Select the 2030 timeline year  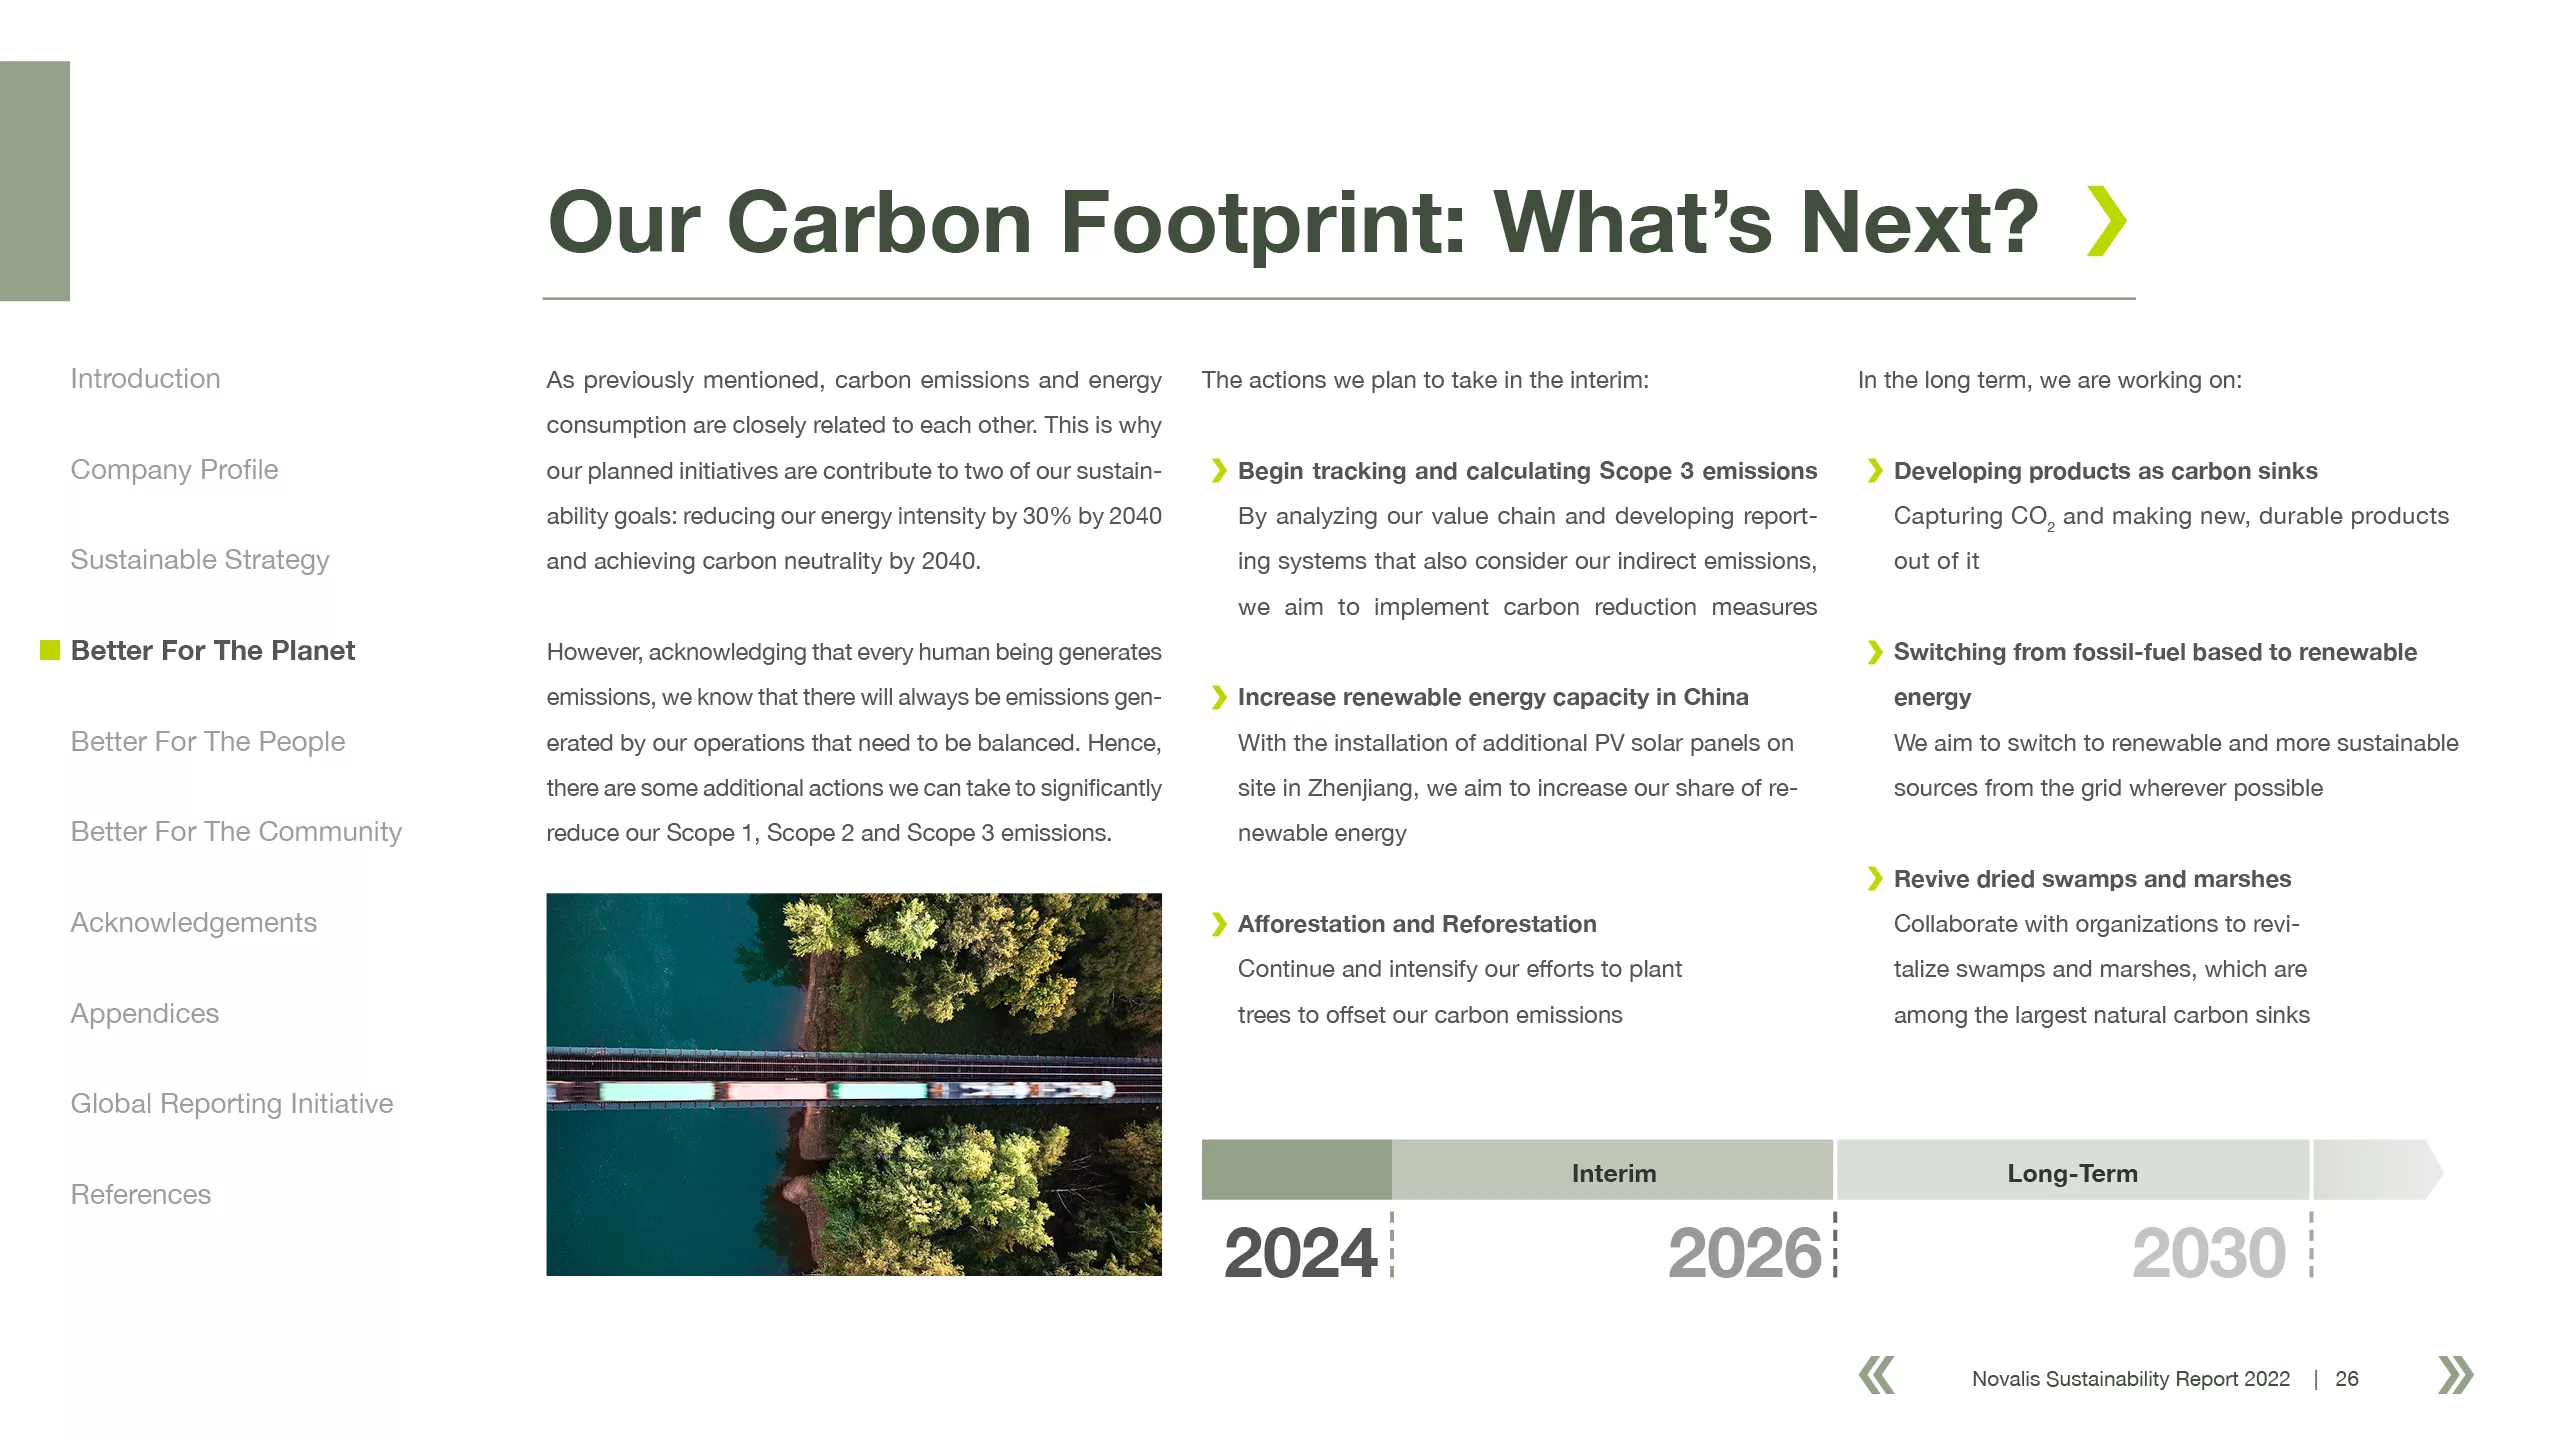tap(2209, 1252)
